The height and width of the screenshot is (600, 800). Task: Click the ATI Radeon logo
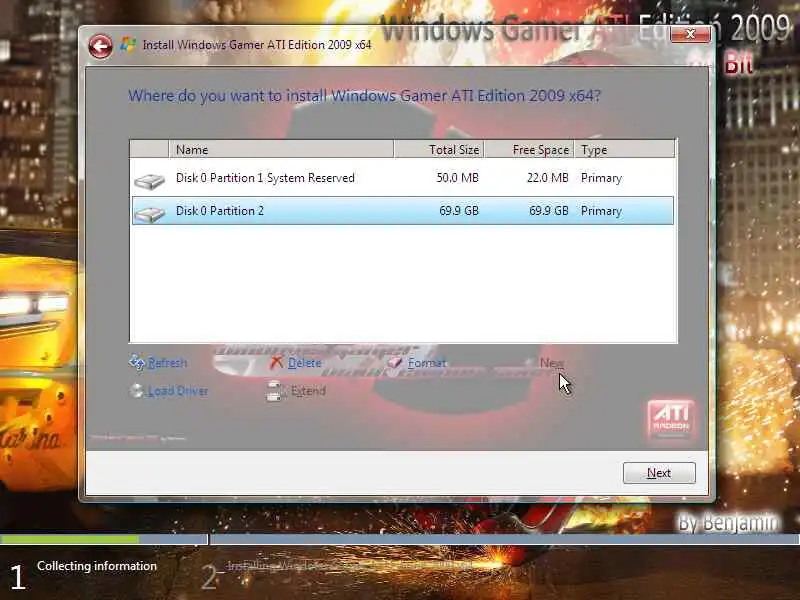coord(671,419)
